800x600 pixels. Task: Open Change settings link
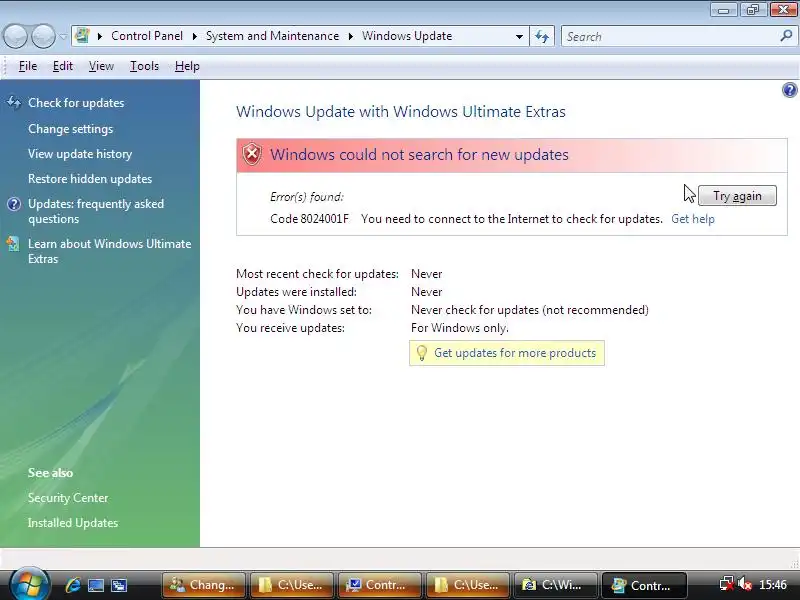click(70, 129)
